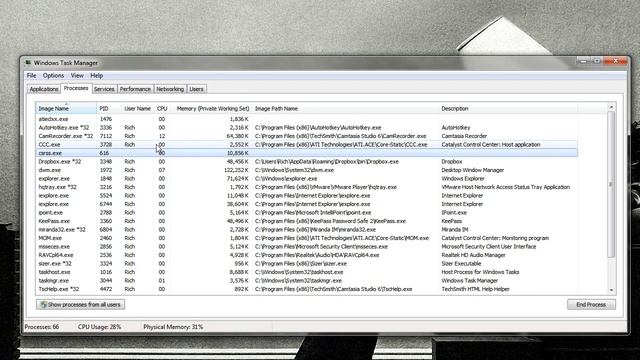Click the Realtek HD Audio Manager description
The width and height of the screenshot is (640, 360).
click(x=473, y=255)
